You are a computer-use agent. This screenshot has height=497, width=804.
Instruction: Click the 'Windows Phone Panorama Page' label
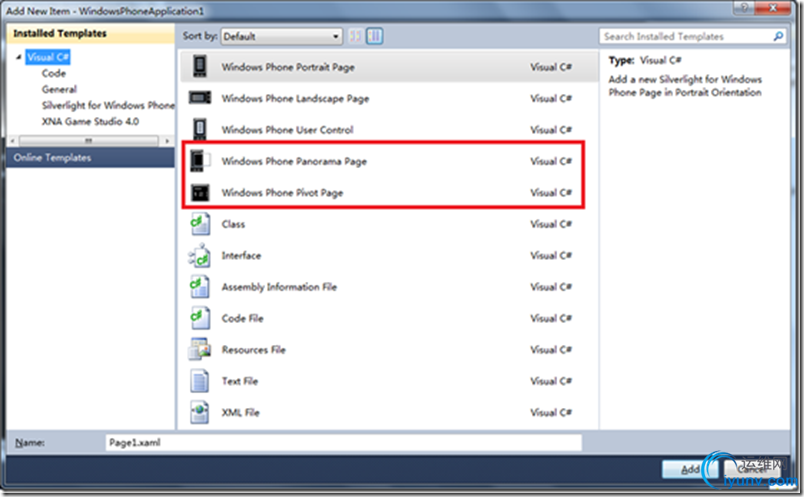(294, 161)
